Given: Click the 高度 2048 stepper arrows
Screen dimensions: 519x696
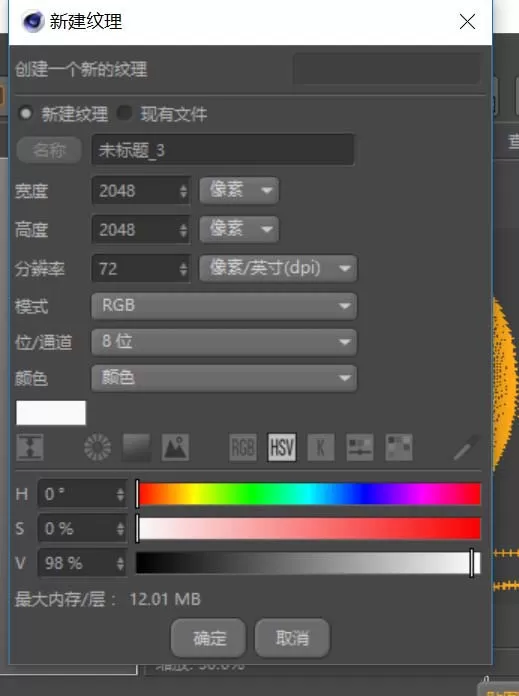Looking at the screenshot, I should pyautogui.click(x=183, y=230).
